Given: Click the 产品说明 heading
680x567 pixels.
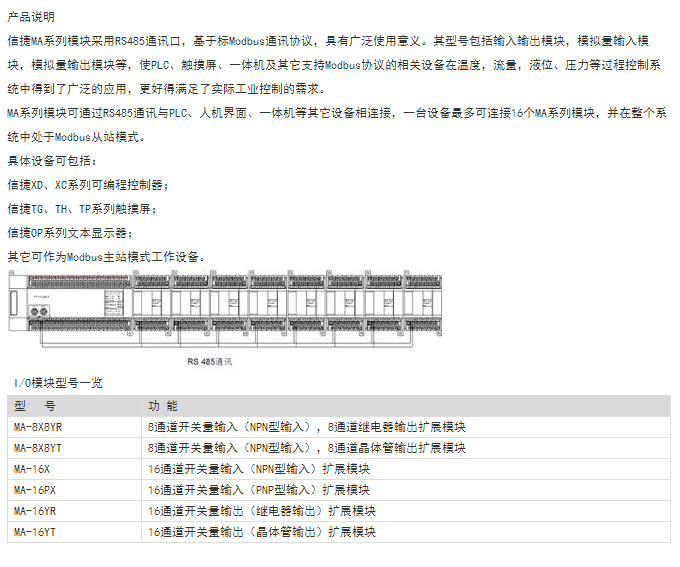Looking at the screenshot, I should 31,17.
